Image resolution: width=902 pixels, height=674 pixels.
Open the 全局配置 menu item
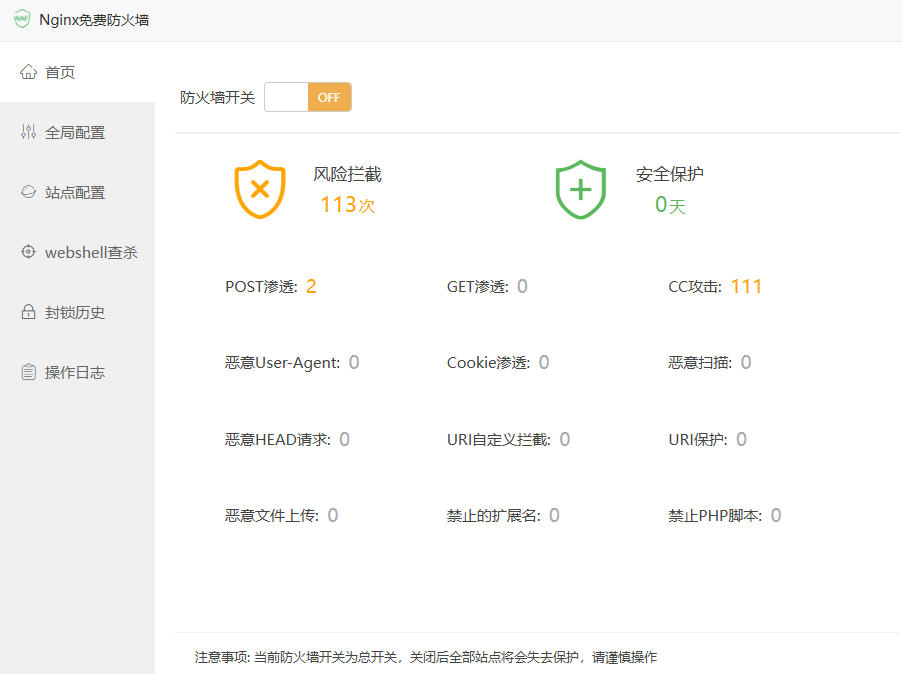(75, 132)
